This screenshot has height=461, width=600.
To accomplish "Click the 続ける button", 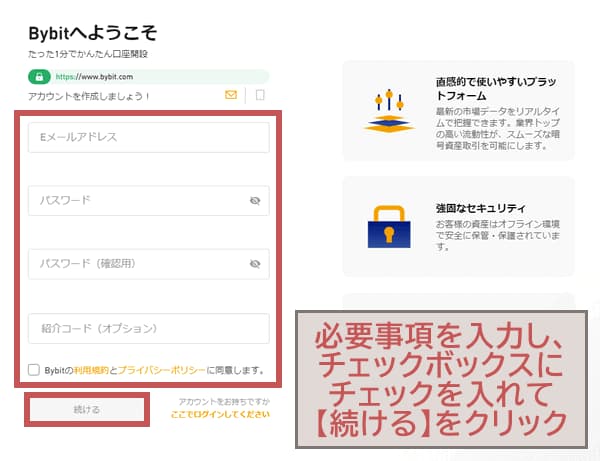I will click(87, 410).
